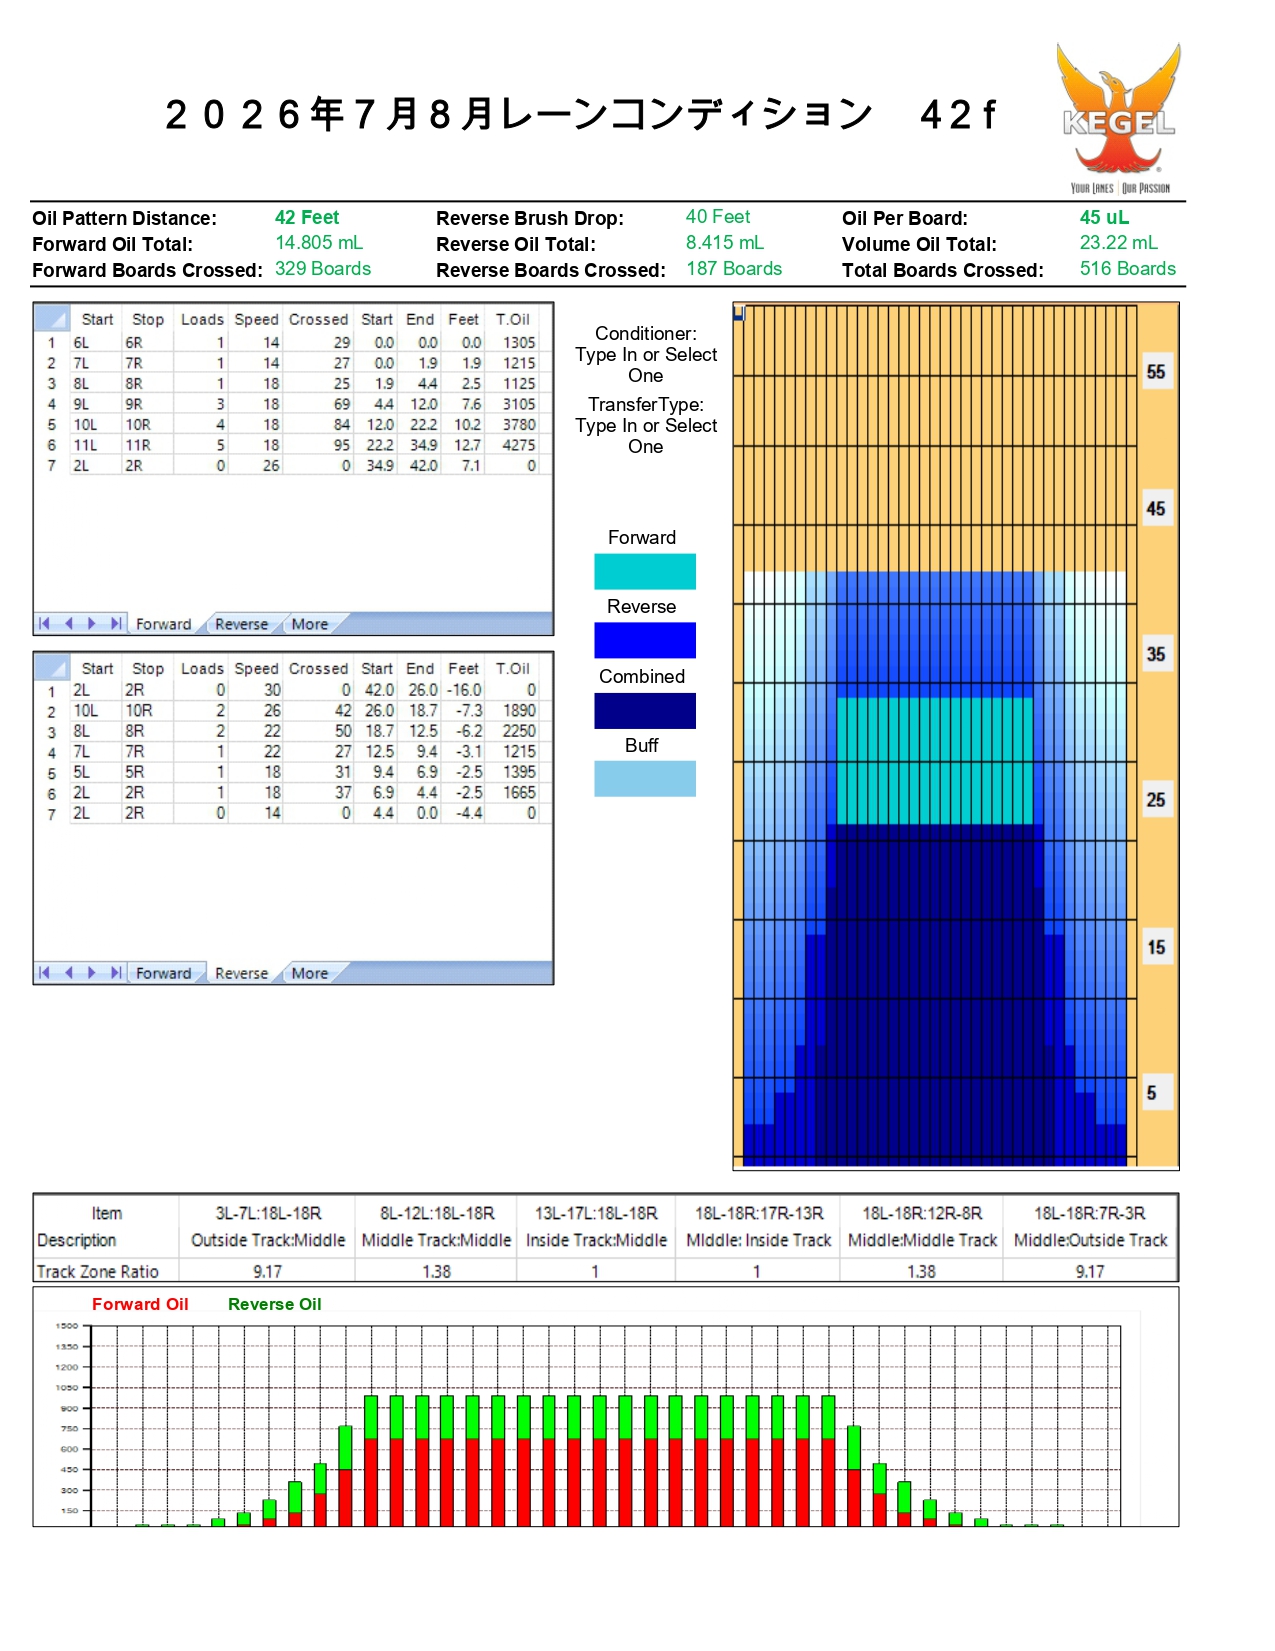Click the Oil Pattern Distance 42 Feet value
Screen dimensions: 1275x1651
click(x=307, y=218)
